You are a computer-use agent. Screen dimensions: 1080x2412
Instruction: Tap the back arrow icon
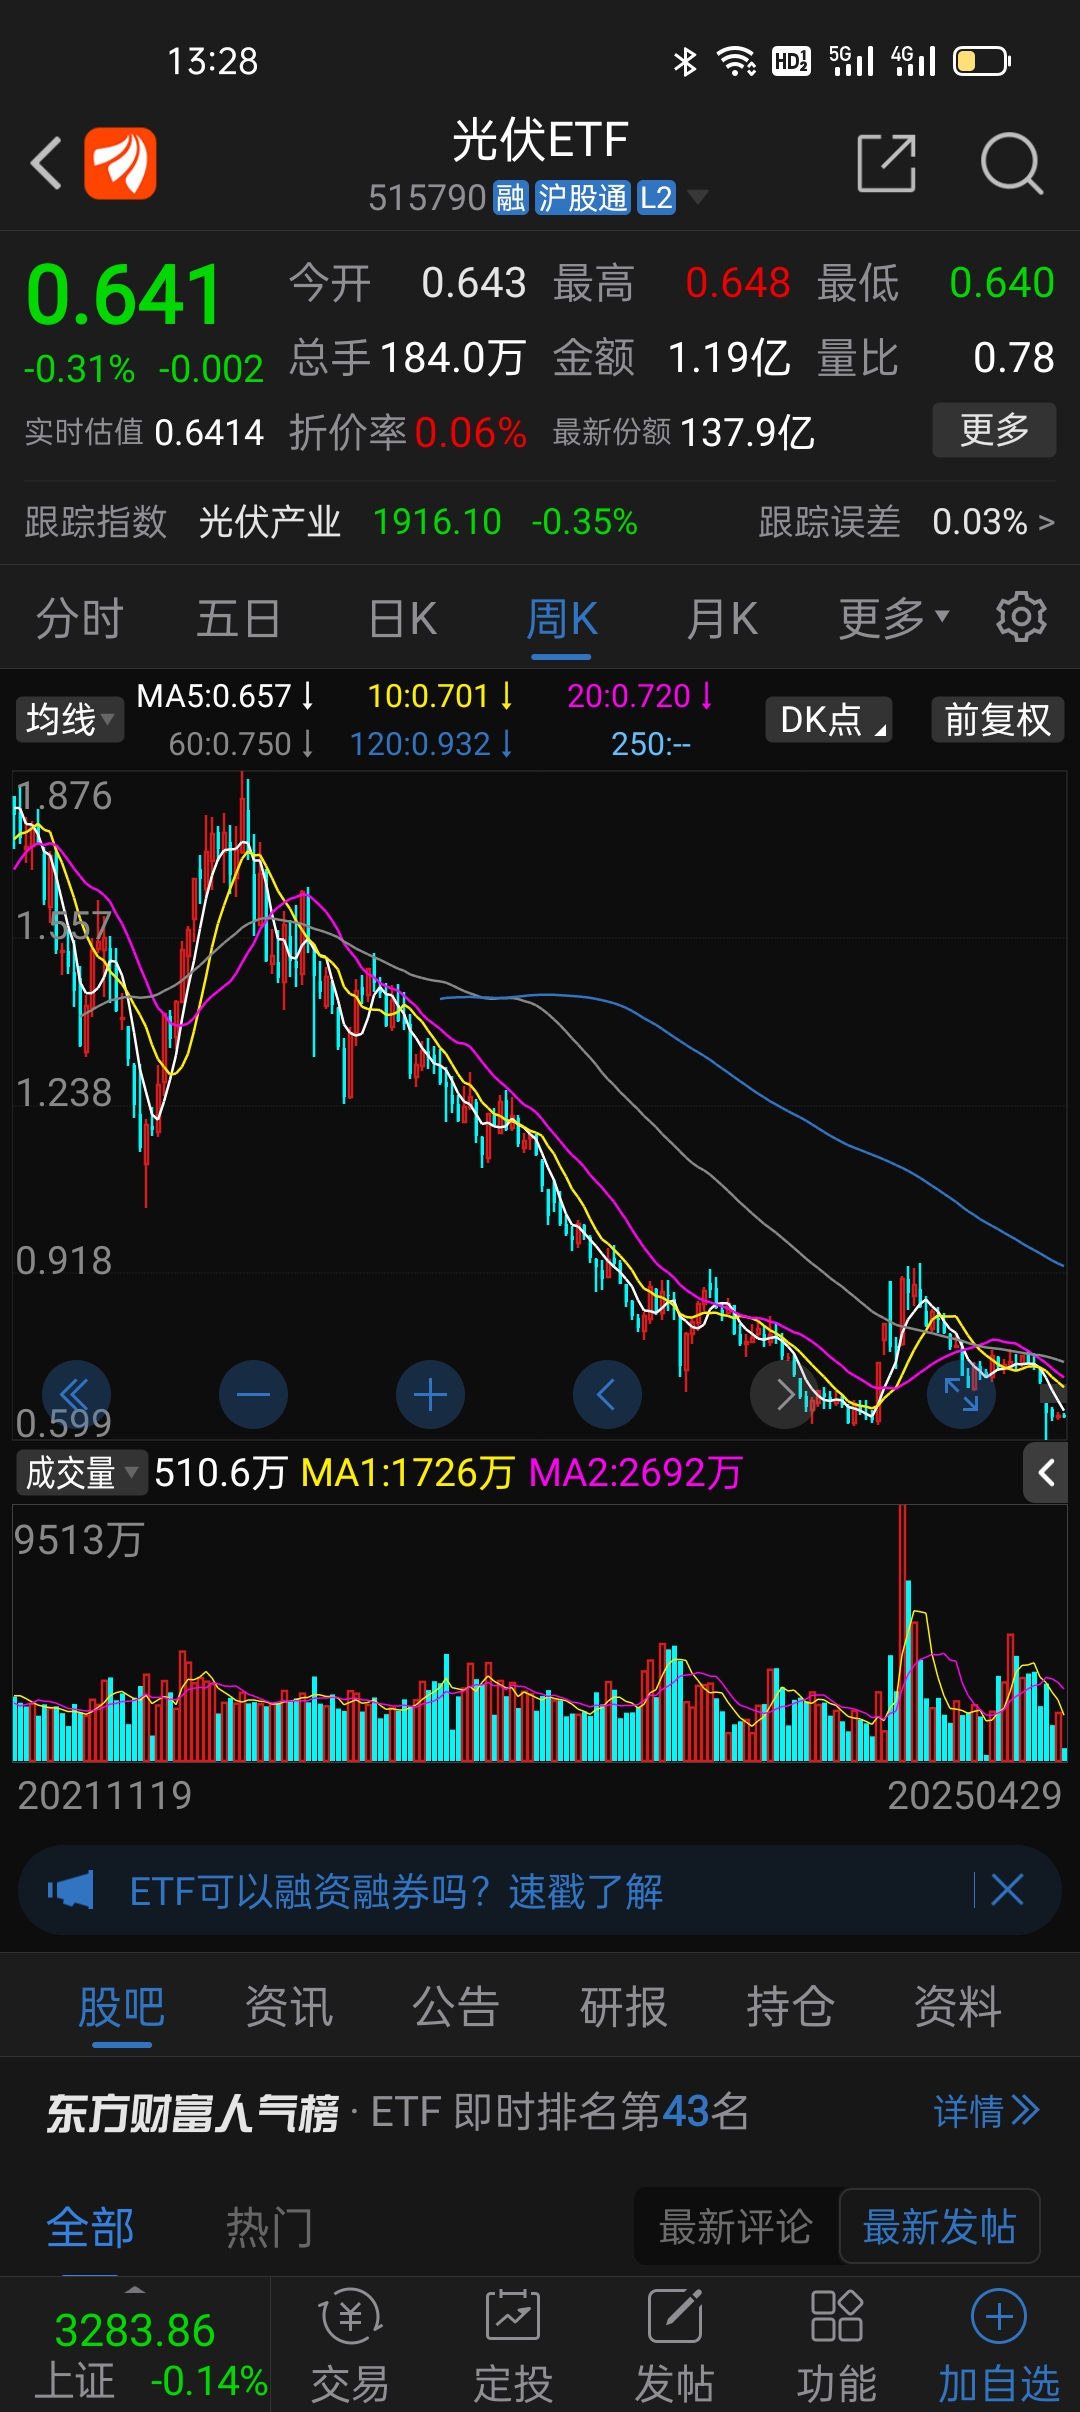[47, 163]
